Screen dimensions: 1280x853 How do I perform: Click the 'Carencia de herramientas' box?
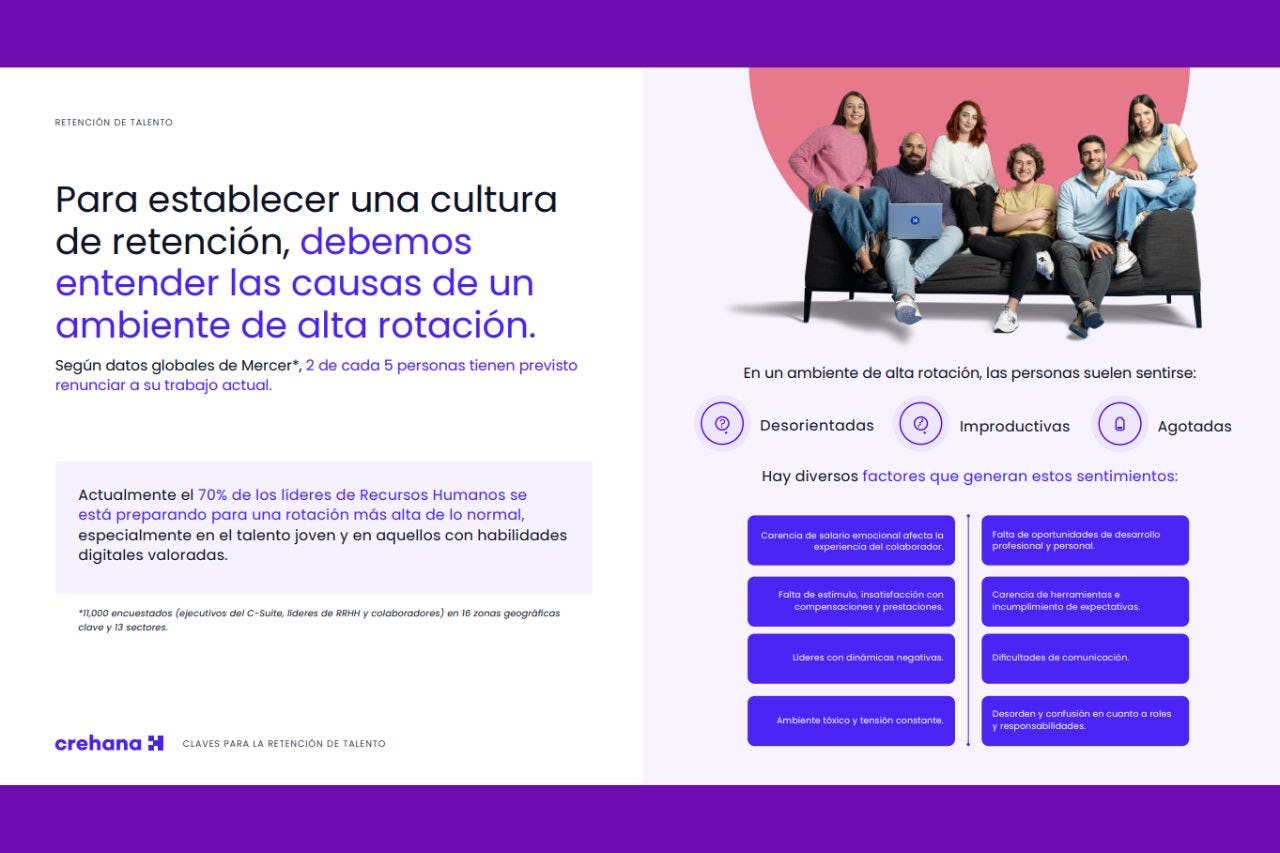[x=1085, y=601]
